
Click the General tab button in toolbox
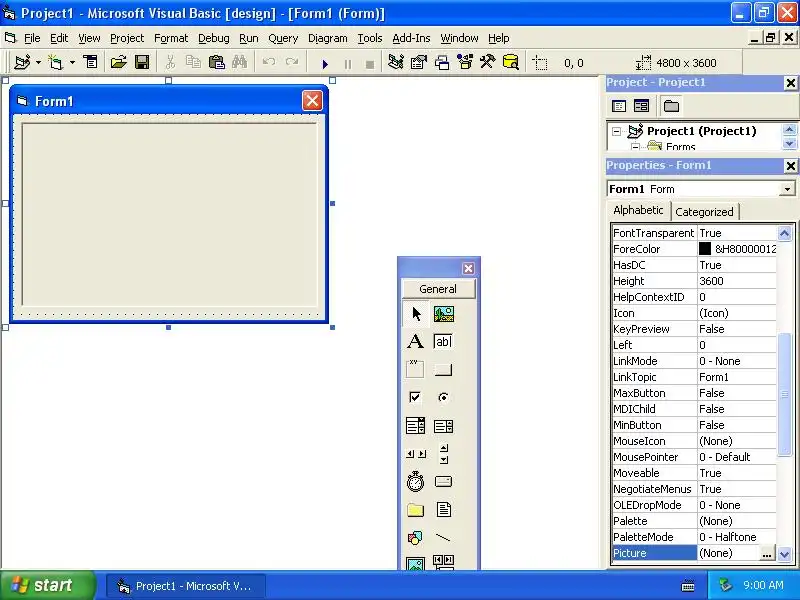[x=438, y=289]
